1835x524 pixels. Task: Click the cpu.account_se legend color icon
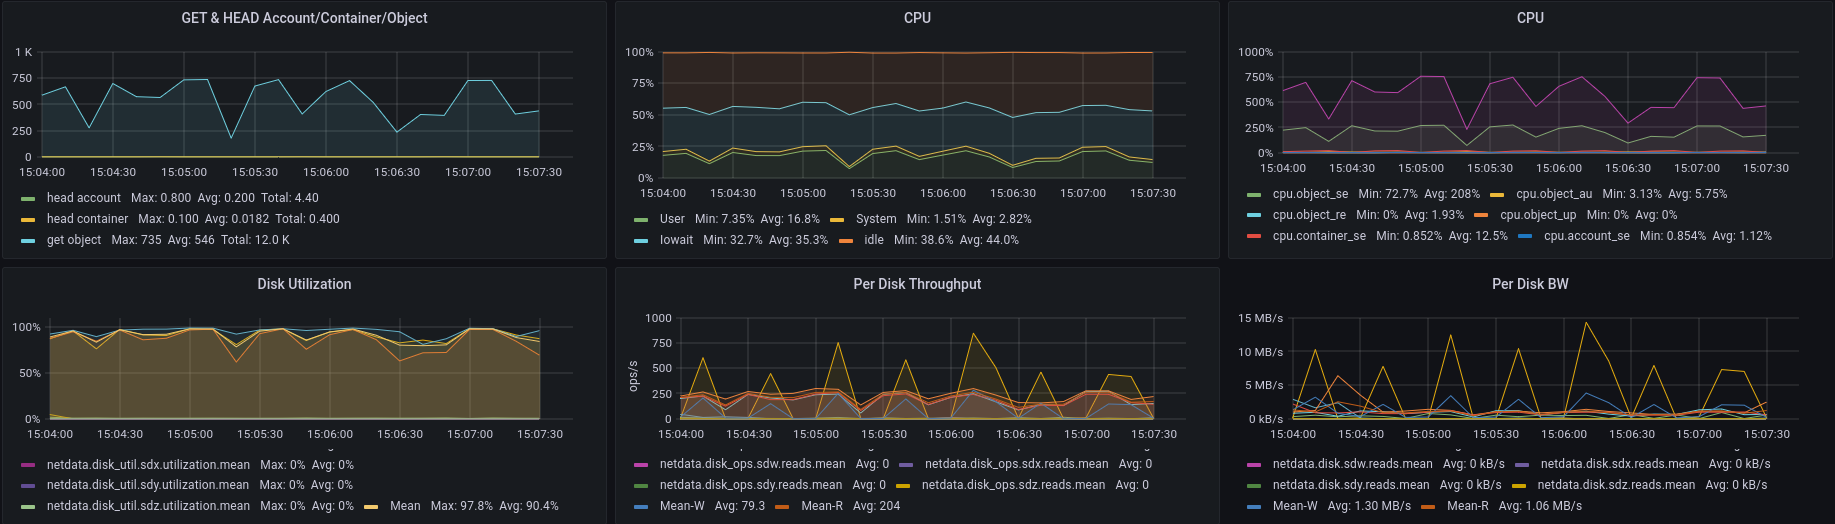(x=1525, y=237)
